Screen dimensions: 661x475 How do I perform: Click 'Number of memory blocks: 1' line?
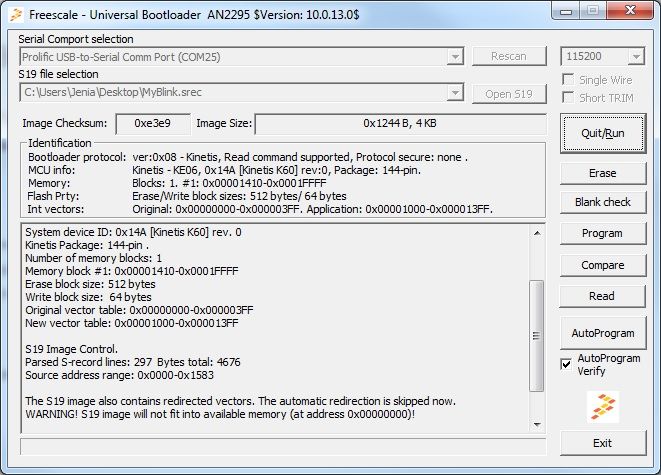[94, 258]
